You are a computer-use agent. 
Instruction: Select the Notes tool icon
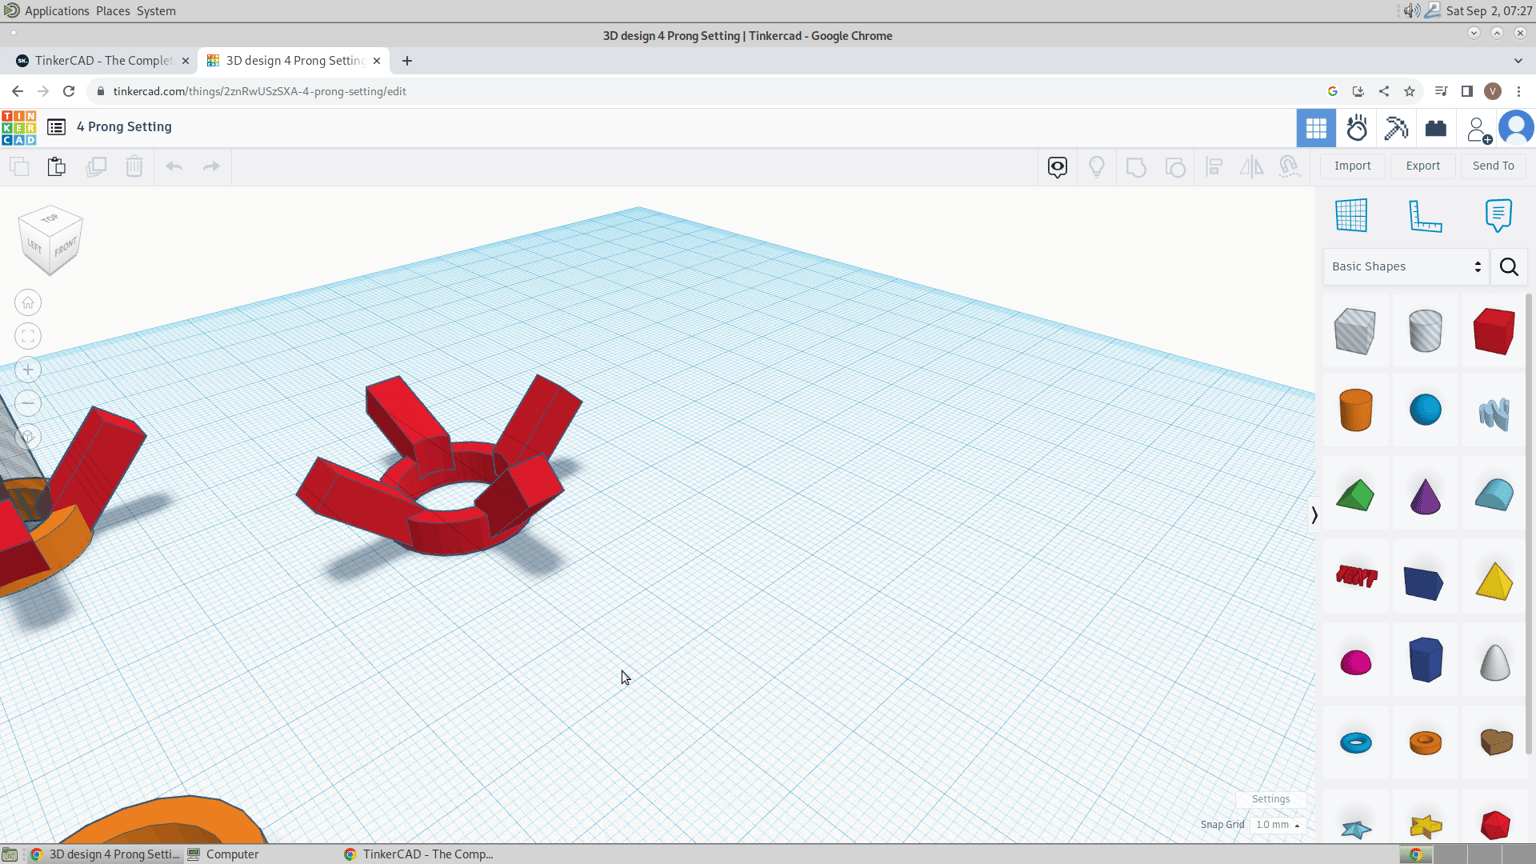(x=1498, y=215)
